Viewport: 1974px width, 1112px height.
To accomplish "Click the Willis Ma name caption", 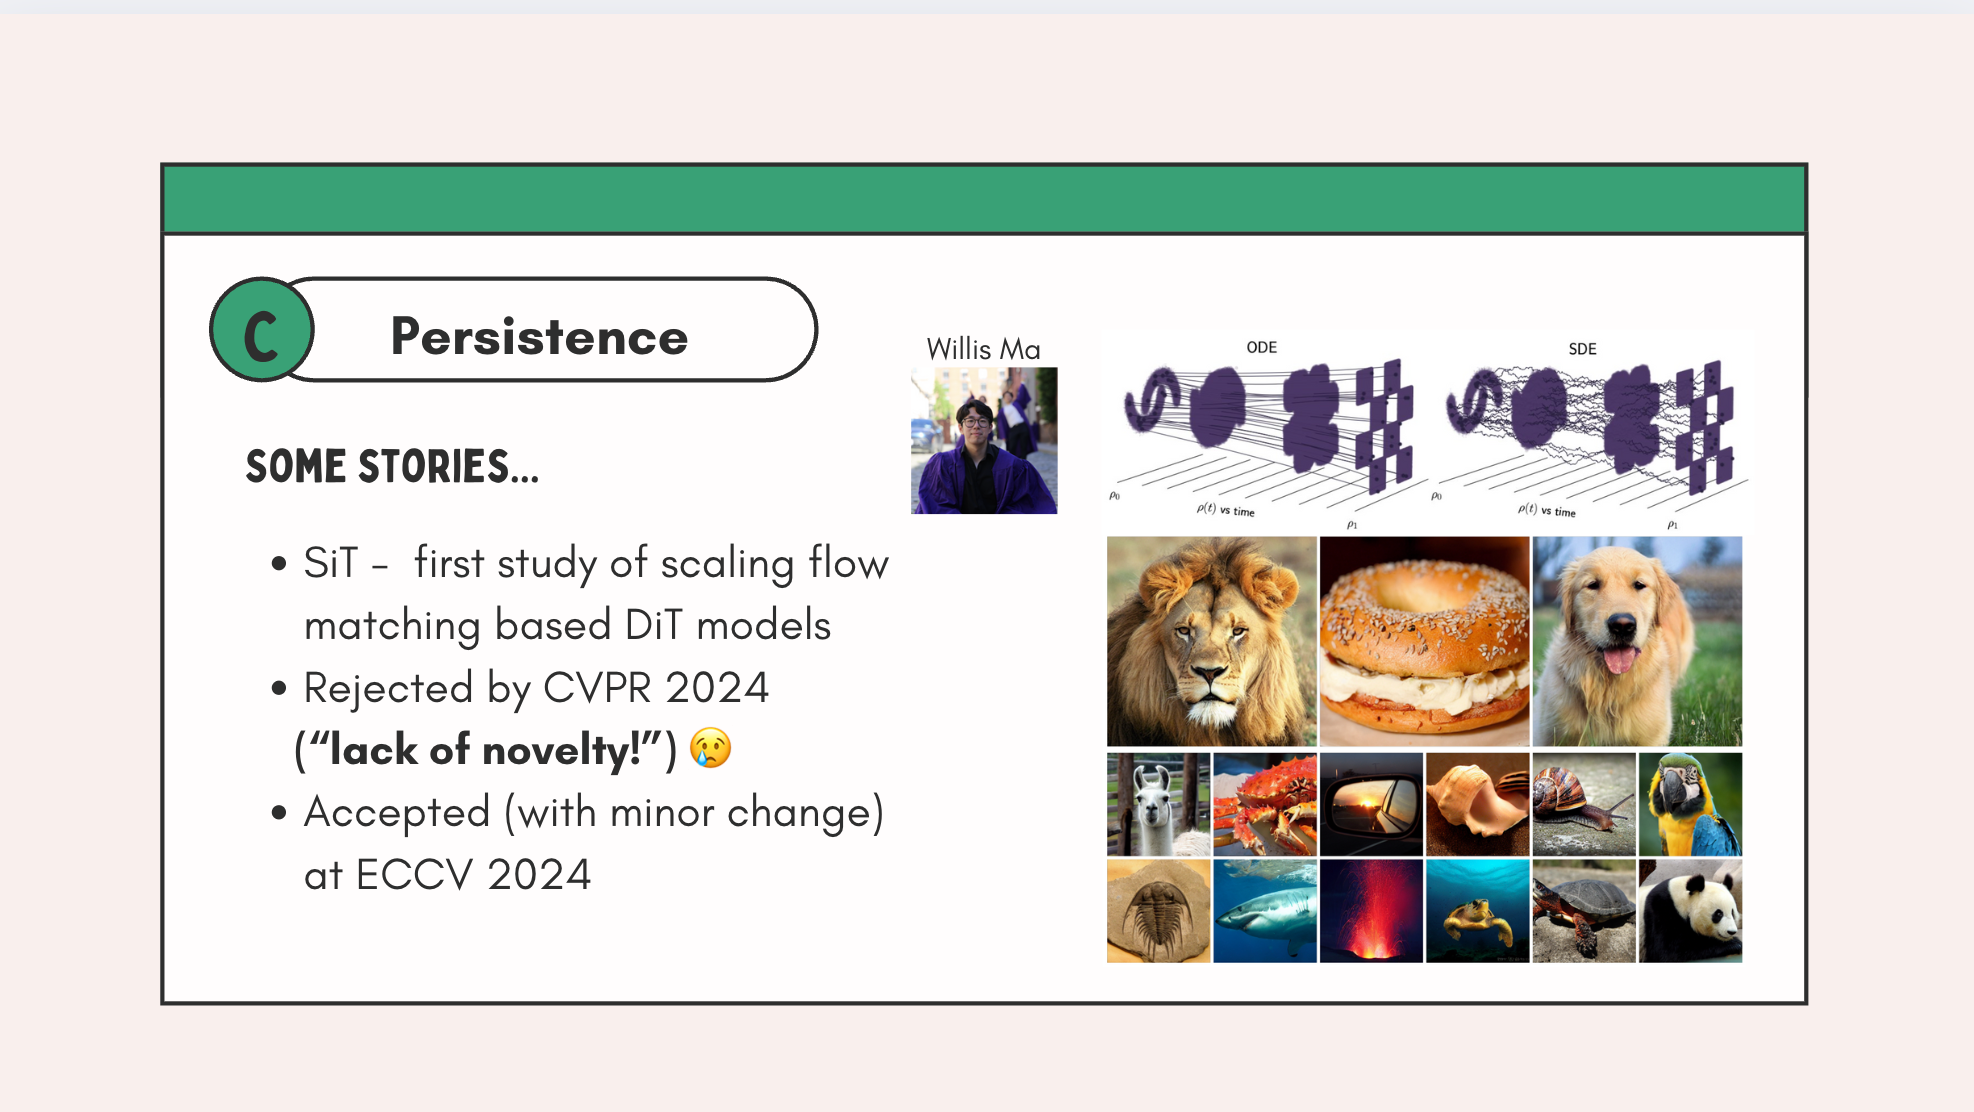I will [983, 349].
